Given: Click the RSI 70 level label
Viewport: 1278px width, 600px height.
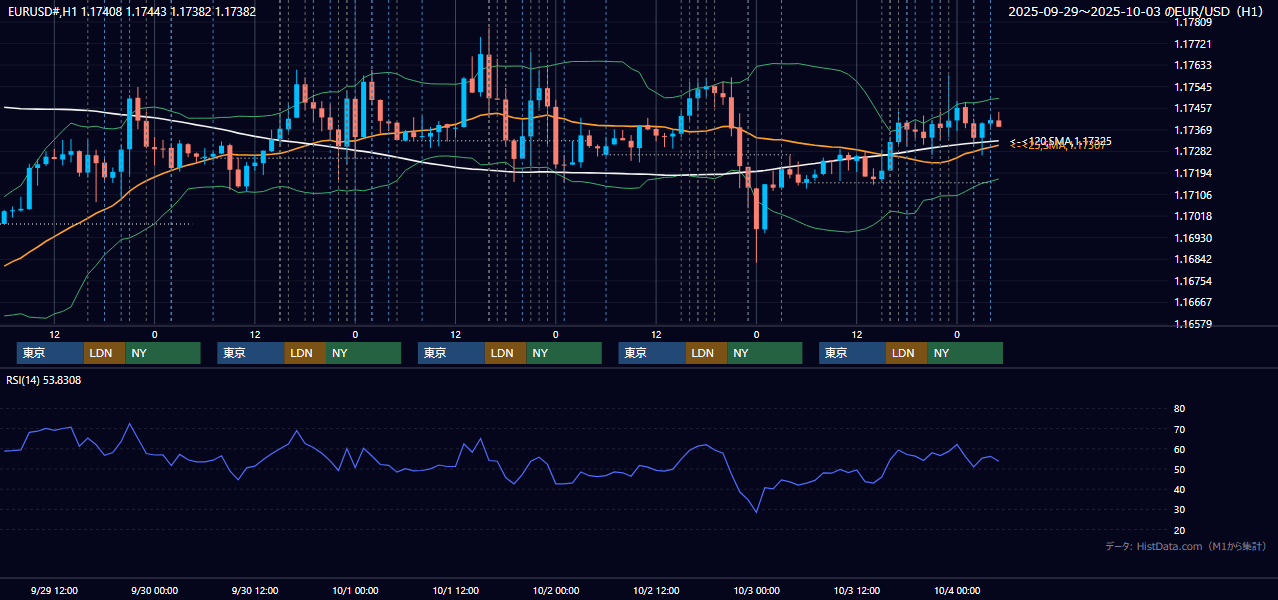Looking at the screenshot, I should [x=1179, y=429].
